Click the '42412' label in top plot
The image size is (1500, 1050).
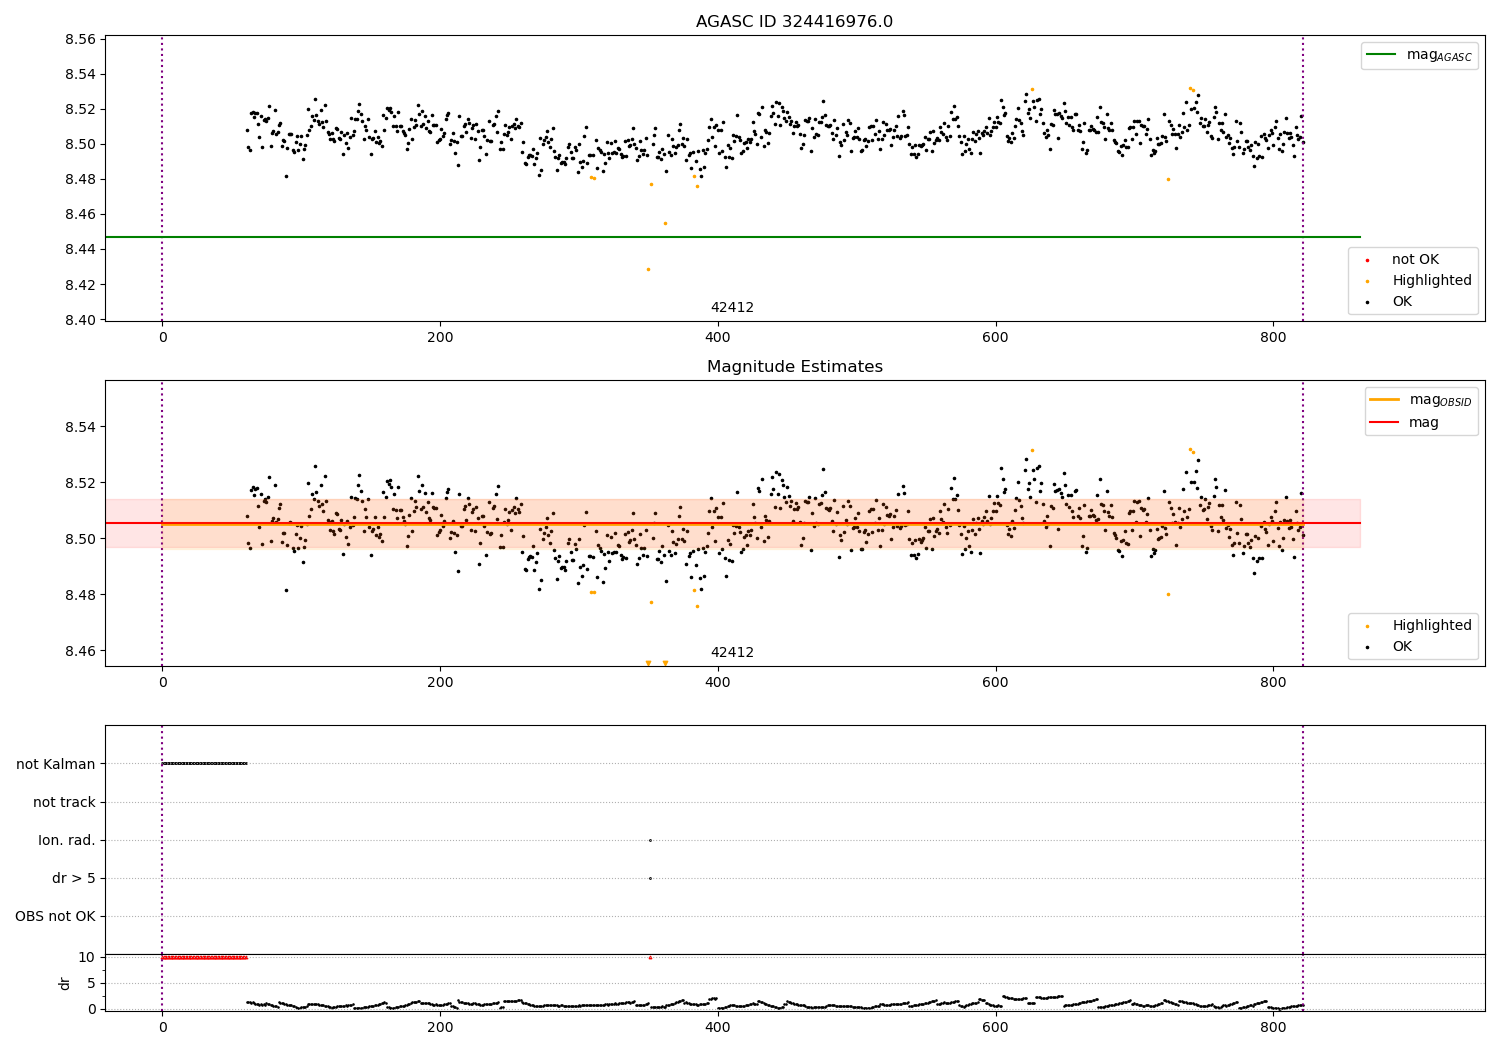(x=732, y=308)
